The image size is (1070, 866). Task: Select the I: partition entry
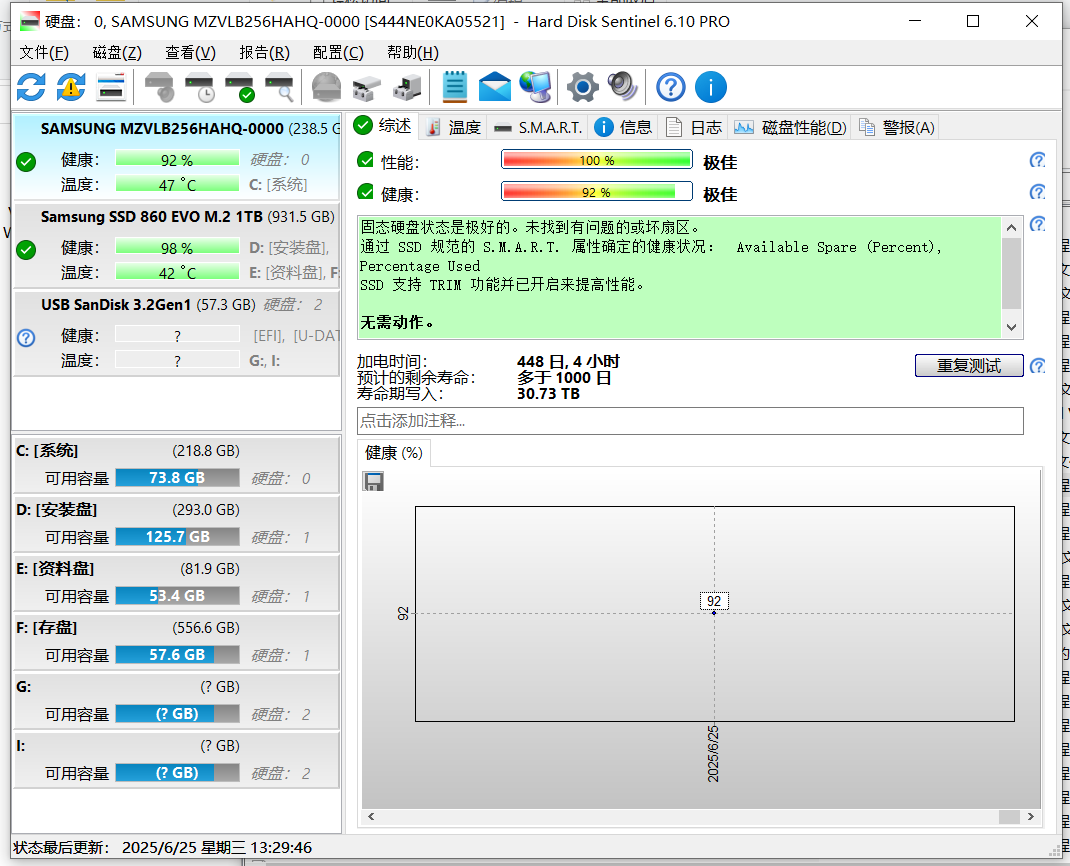177,760
